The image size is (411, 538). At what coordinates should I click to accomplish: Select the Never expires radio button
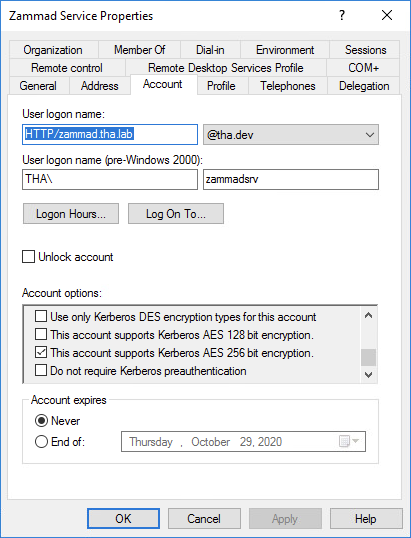(x=41, y=421)
